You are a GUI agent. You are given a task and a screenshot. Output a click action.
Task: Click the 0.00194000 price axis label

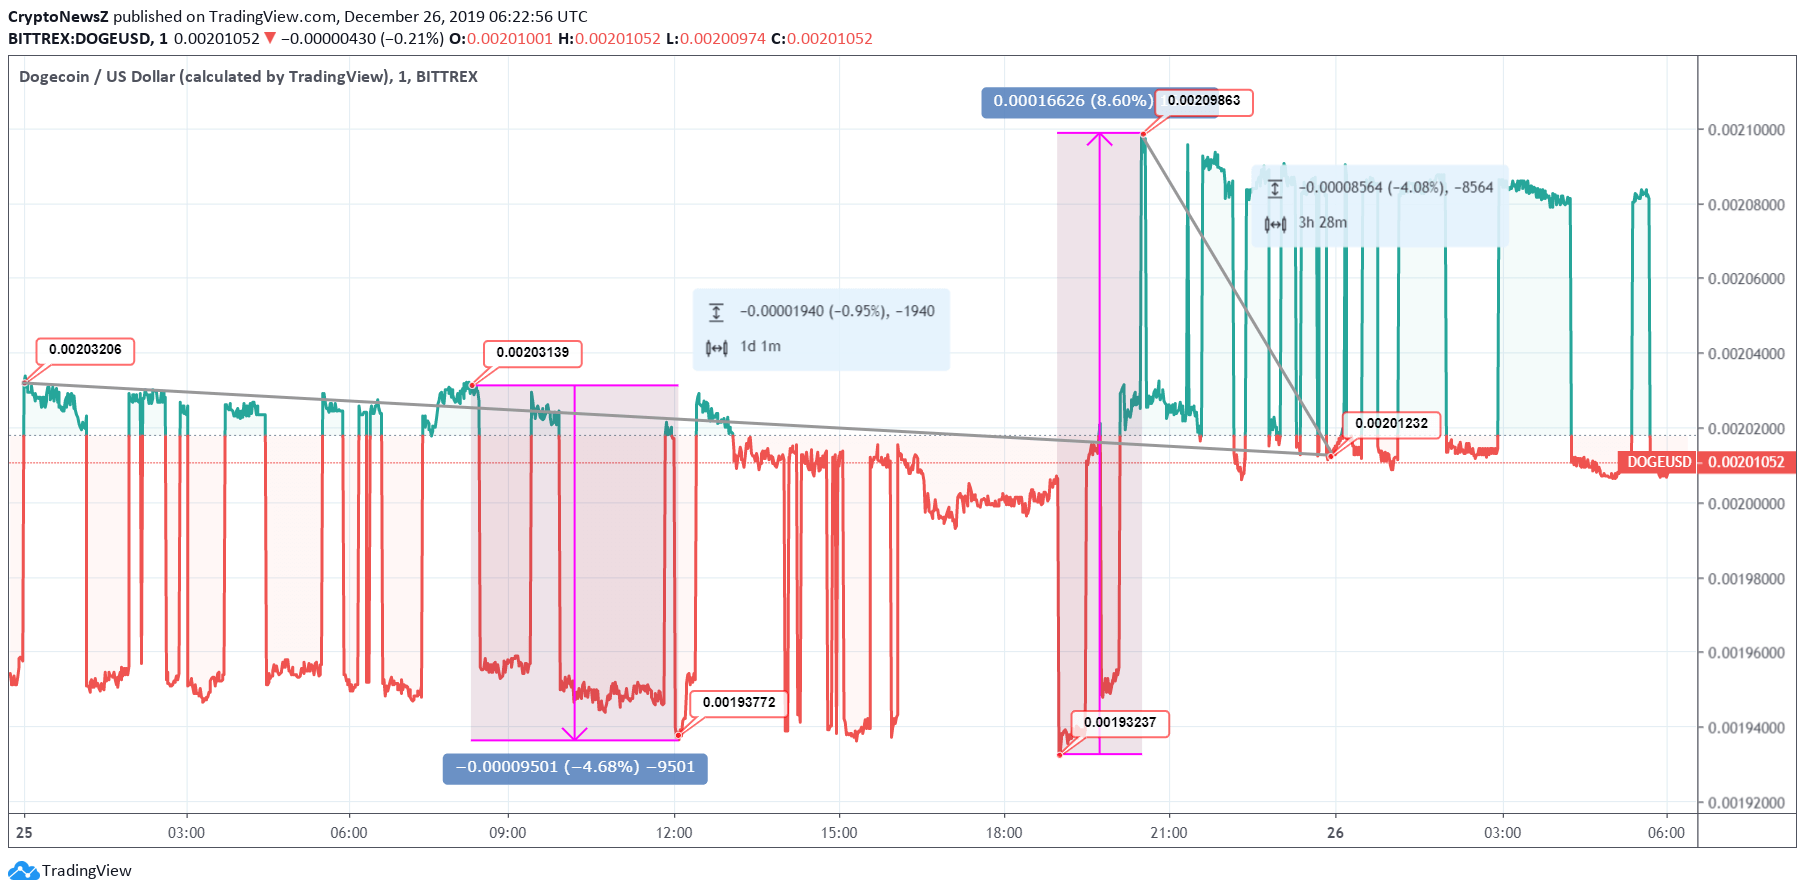pos(1746,728)
